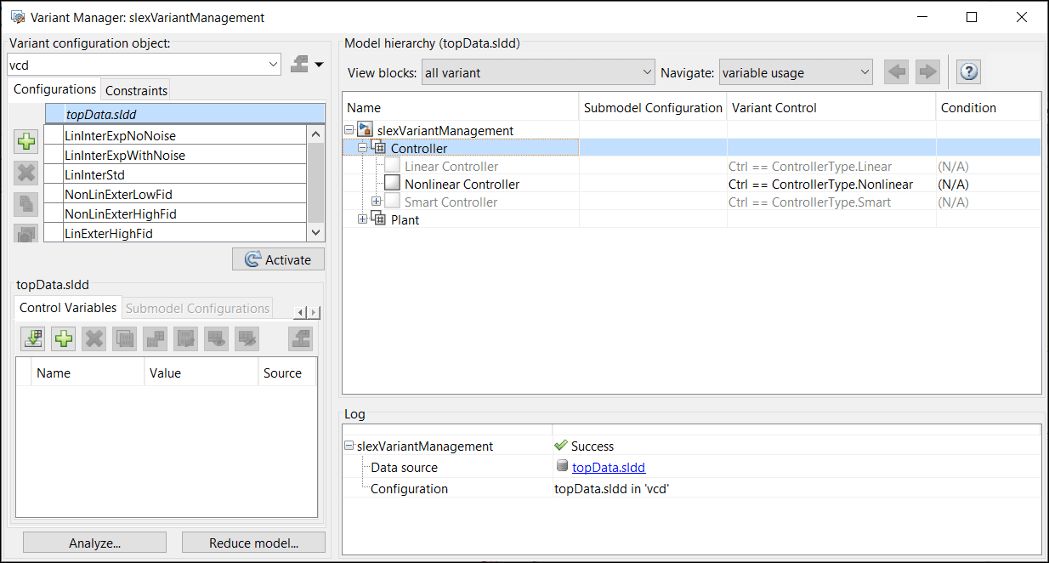Collapse the Controller tree node

pyautogui.click(x=363, y=148)
